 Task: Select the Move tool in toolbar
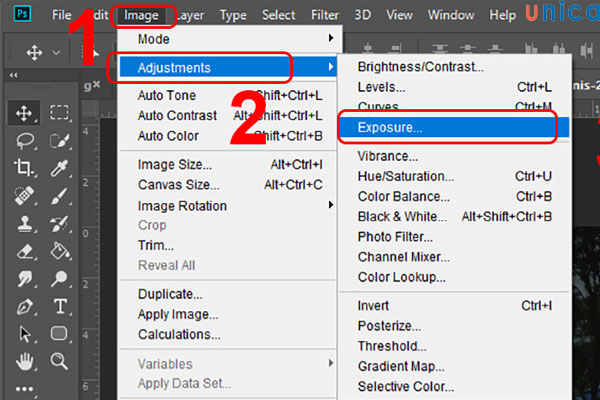pos(23,113)
